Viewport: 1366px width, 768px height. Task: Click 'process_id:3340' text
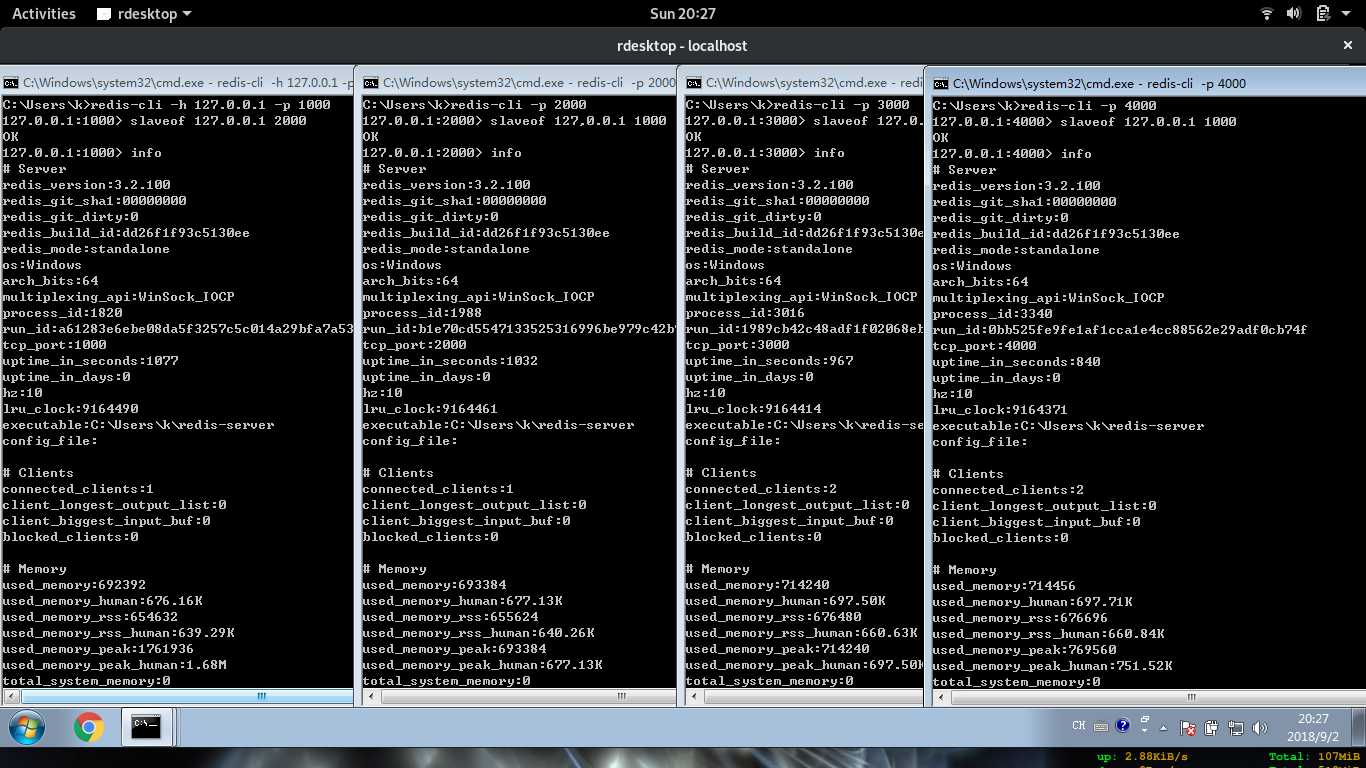993,314
